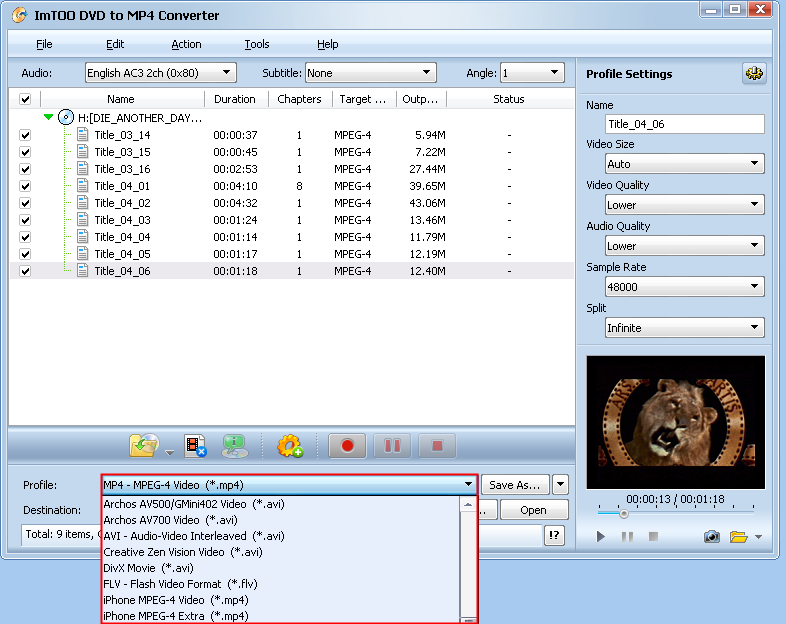Open the Video Size dropdown
The width and height of the screenshot is (786, 624).
[x=685, y=164]
